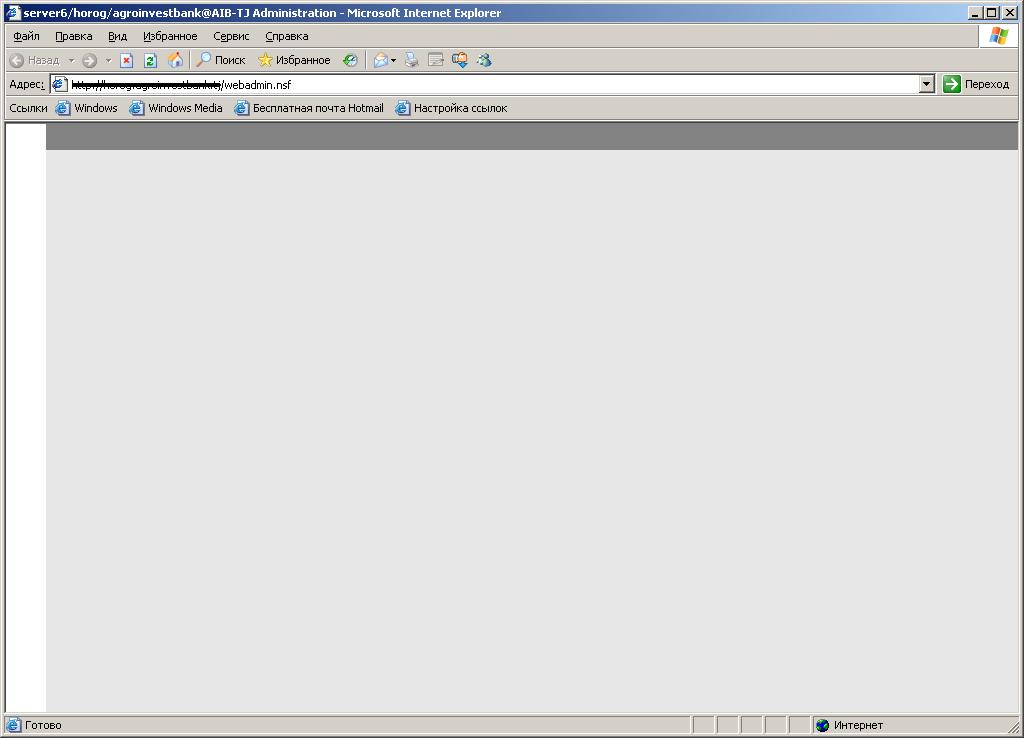
Task: Click the Edit page toolbar icon
Action: tap(436, 60)
